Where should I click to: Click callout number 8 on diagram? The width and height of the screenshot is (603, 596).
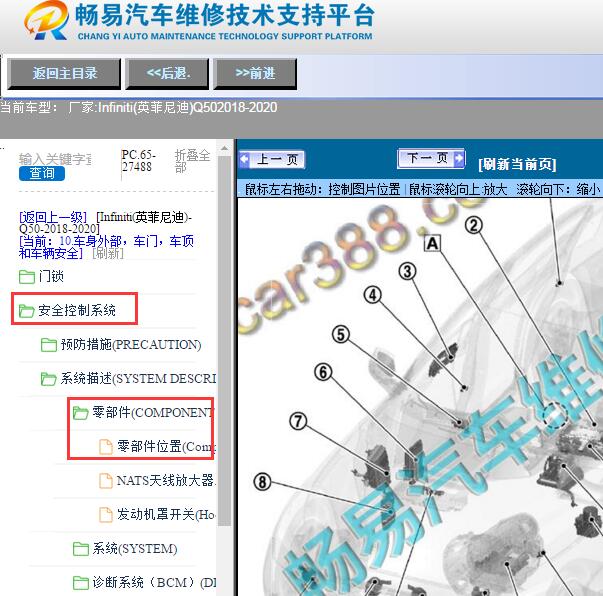point(262,482)
